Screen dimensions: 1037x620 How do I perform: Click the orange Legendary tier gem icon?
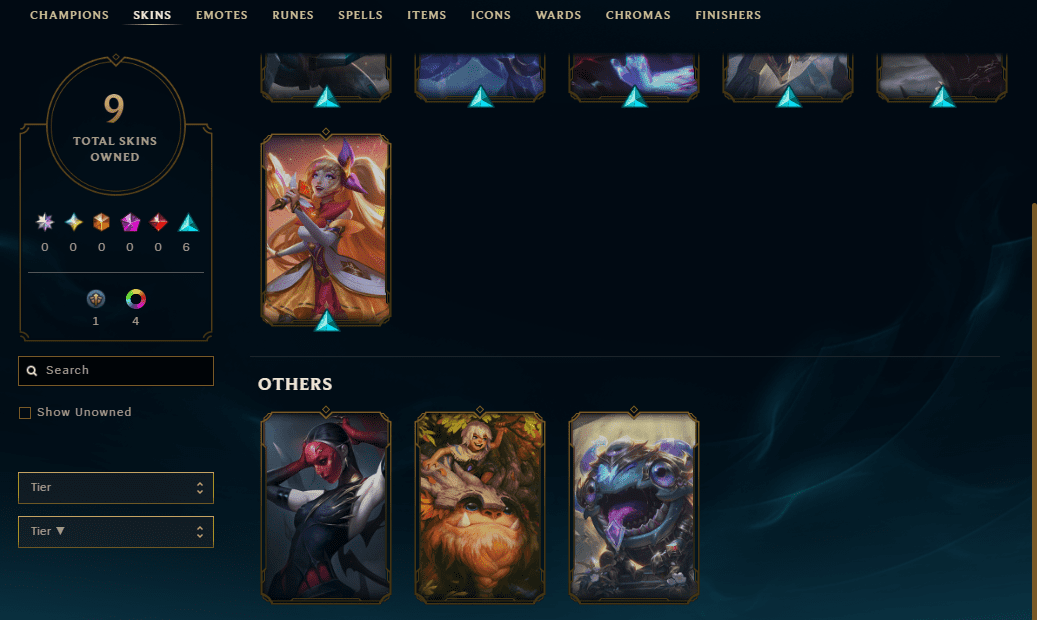[101, 222]
